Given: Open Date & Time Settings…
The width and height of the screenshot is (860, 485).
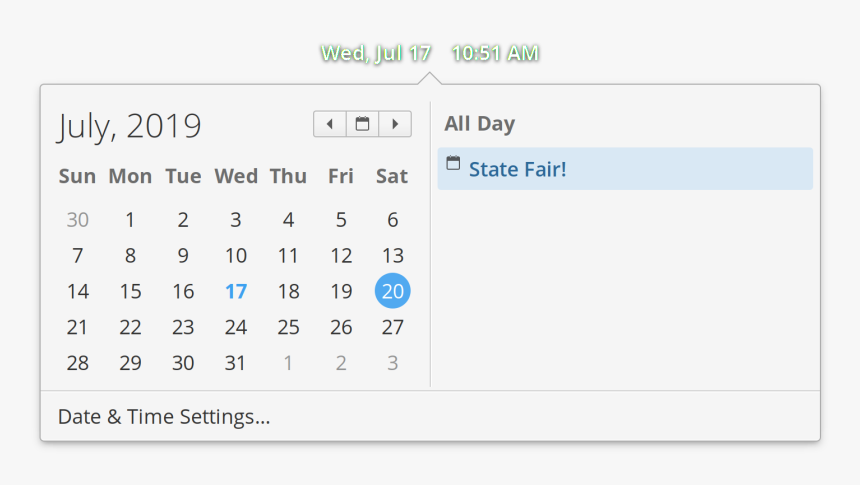Looking at the screenshot, I should coord(164,416).
